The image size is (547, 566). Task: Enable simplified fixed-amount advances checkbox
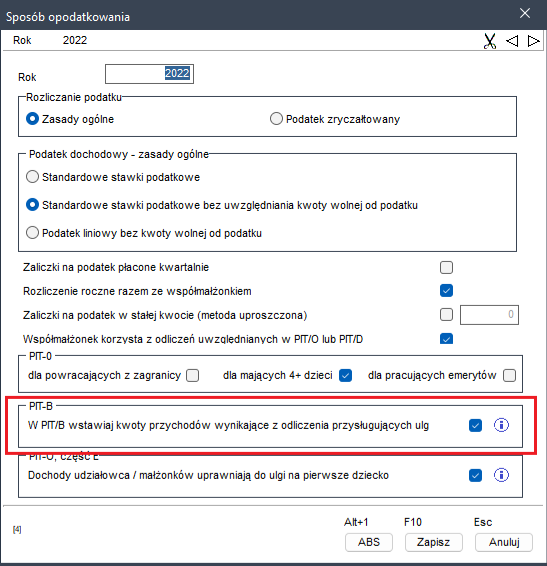pos(446,314)
